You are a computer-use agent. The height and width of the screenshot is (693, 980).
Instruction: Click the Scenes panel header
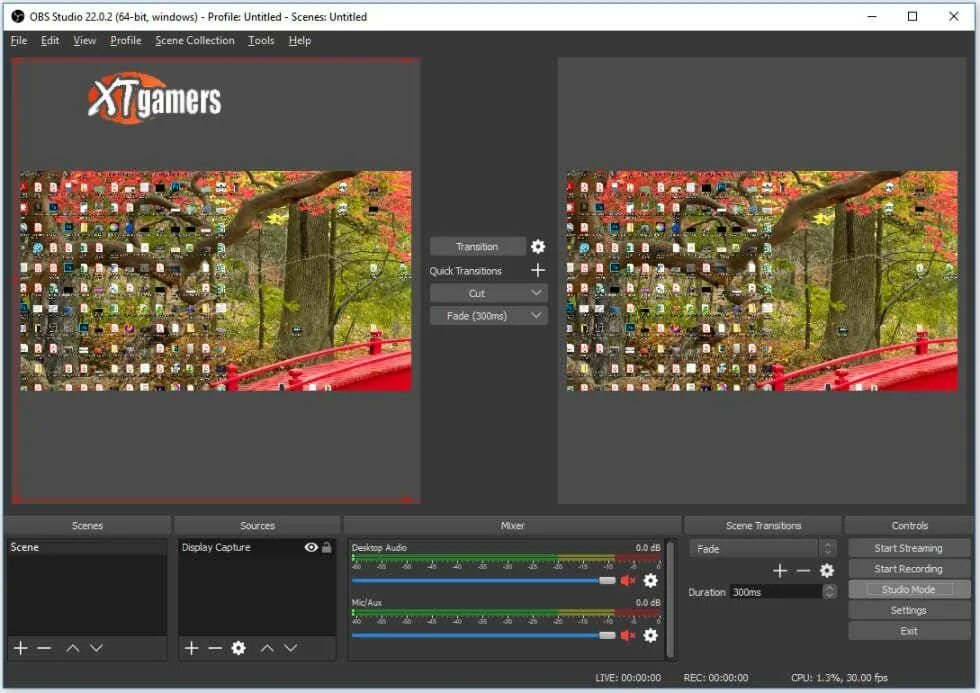click(x=88, y=526)
